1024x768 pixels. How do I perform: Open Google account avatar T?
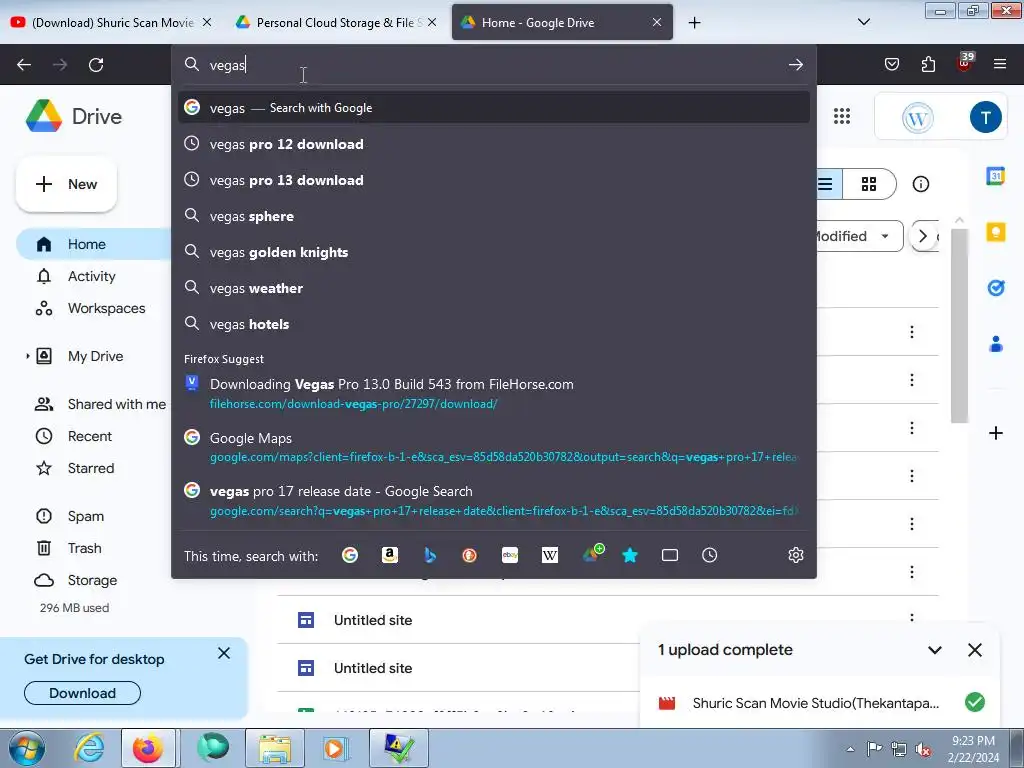[x=985, y=117]
